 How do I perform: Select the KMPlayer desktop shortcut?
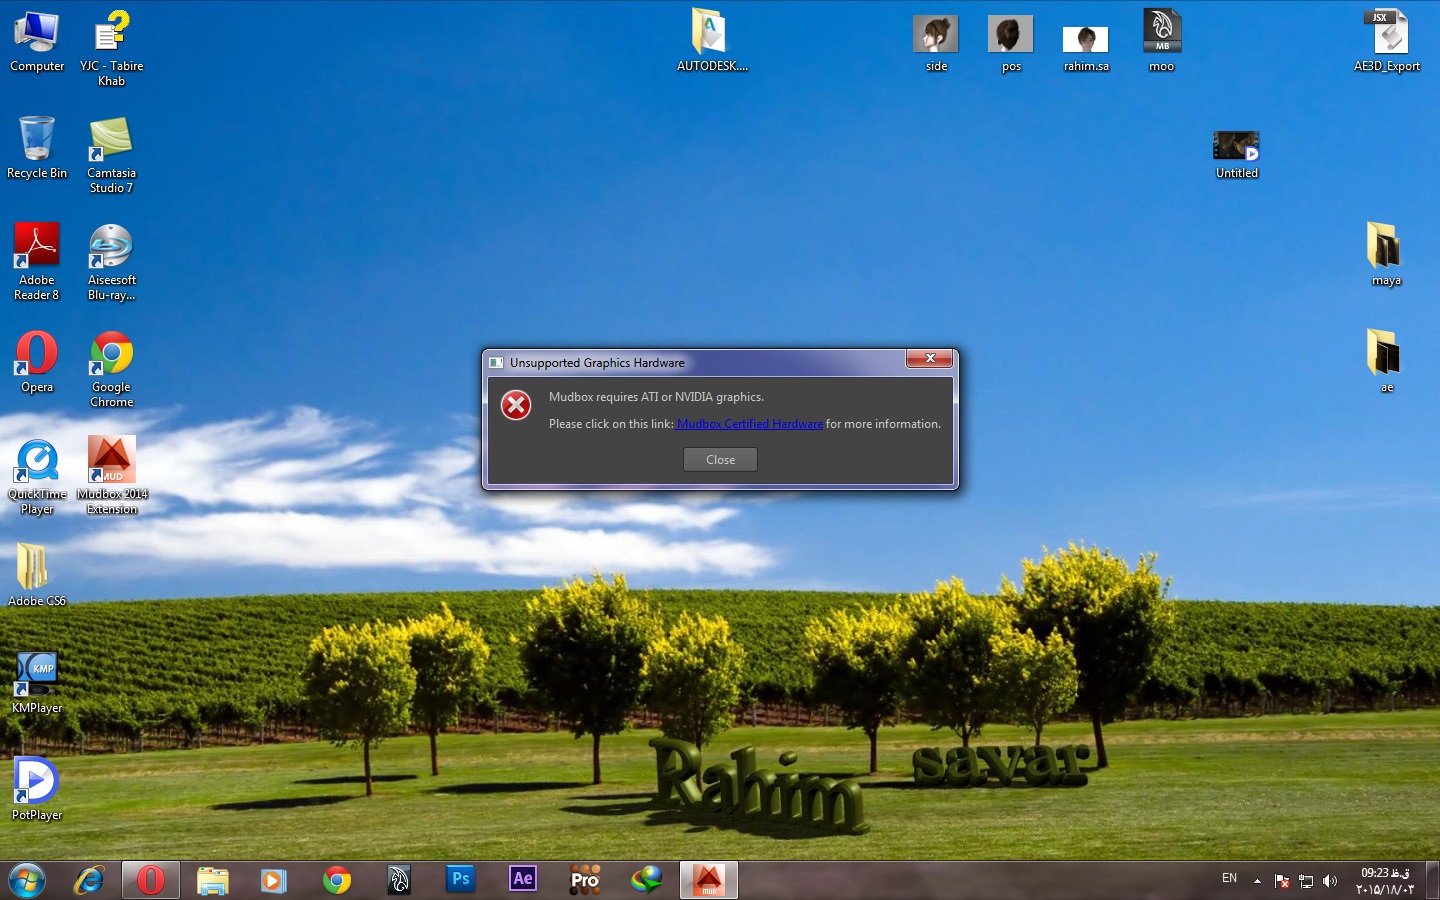37,683
